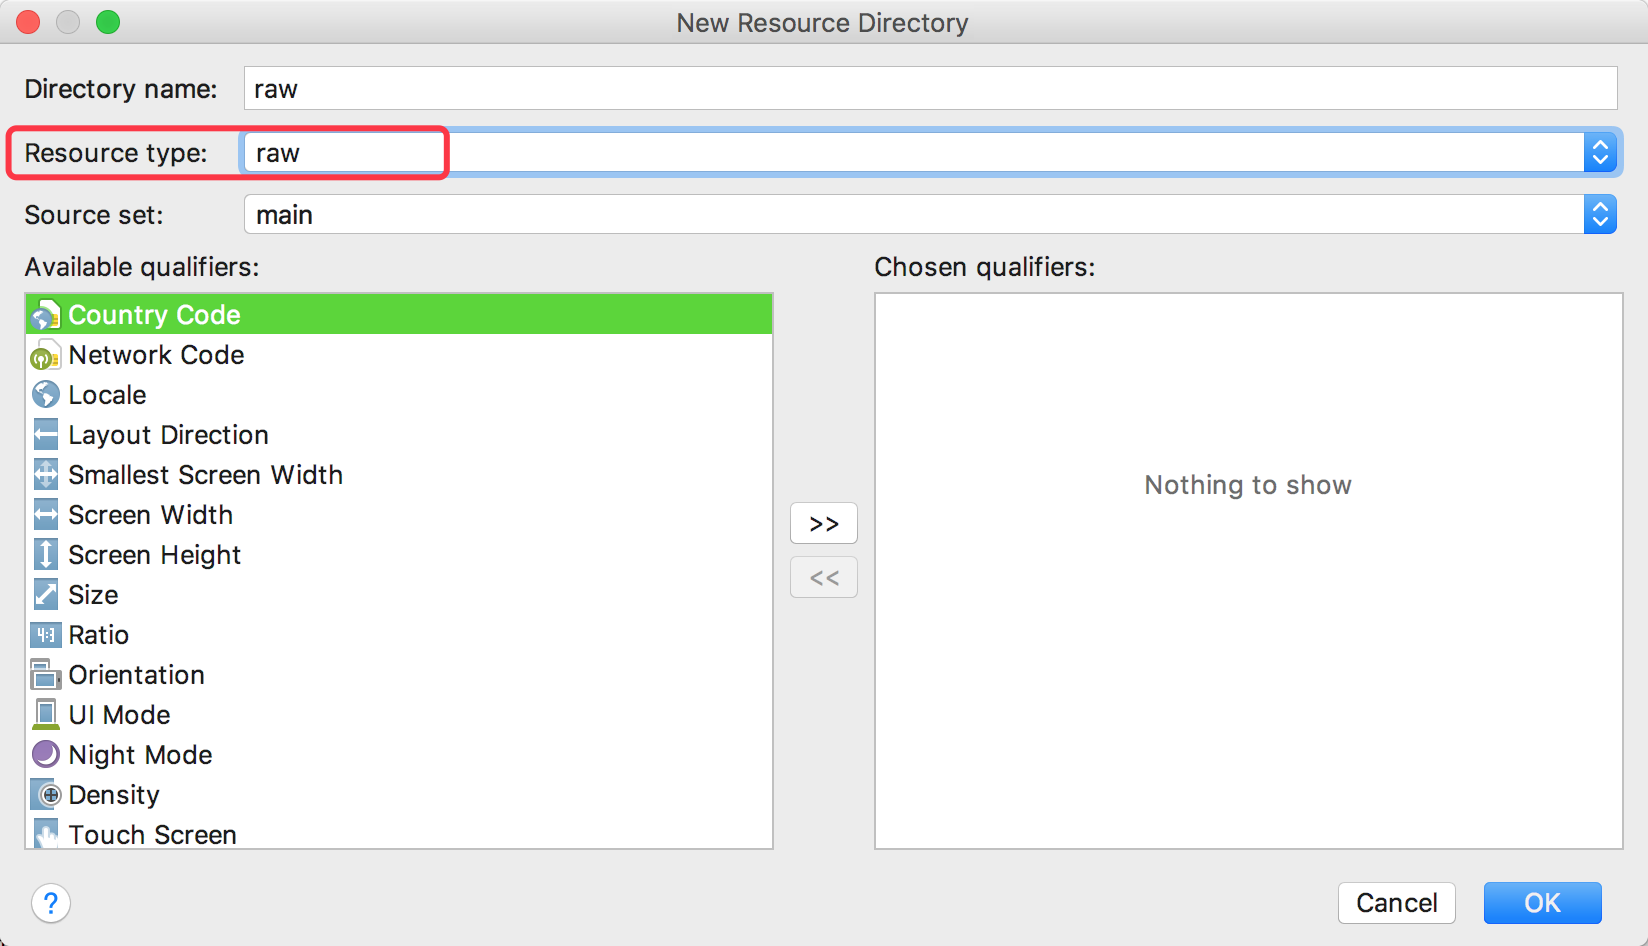Click the Directory name text field
Image resolution: width=1648 pixels, height=946 pixels.
click(930, 89)
